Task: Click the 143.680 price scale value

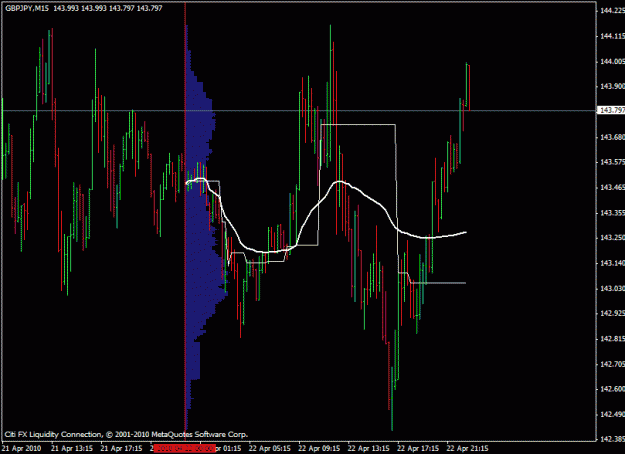Action: (x=612, y=137)
